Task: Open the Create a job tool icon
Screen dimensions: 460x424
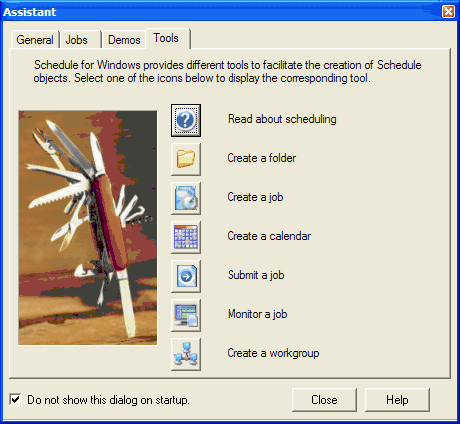Action: 186,198
